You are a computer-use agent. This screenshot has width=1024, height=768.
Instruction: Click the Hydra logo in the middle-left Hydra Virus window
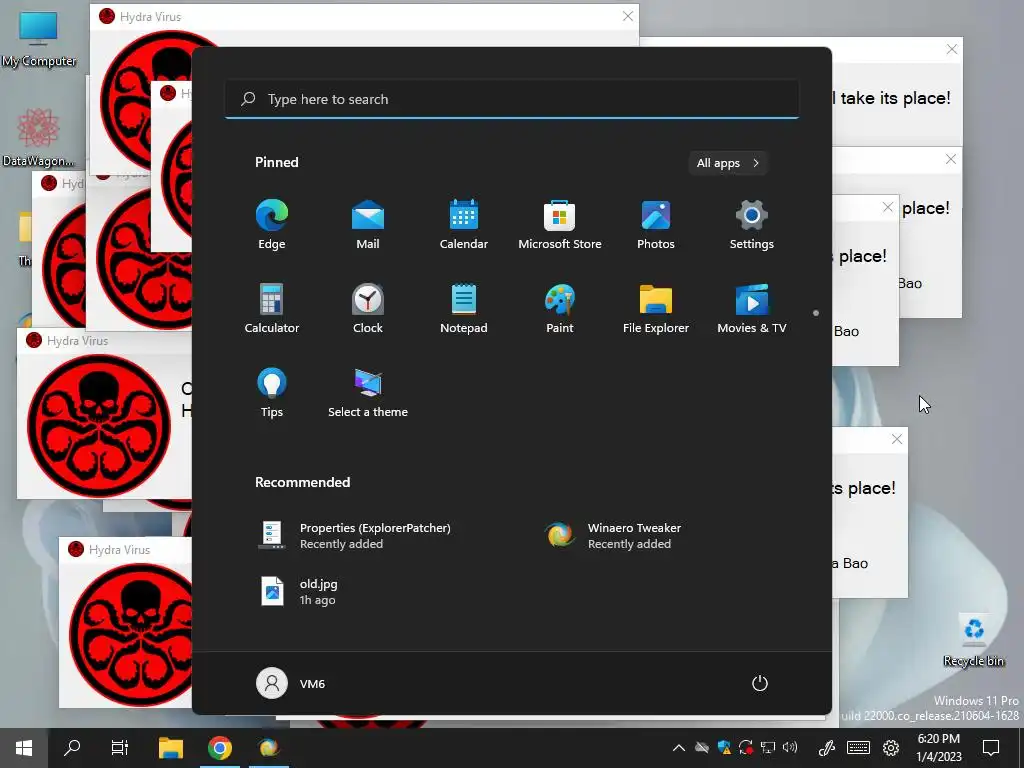point(99,426)
